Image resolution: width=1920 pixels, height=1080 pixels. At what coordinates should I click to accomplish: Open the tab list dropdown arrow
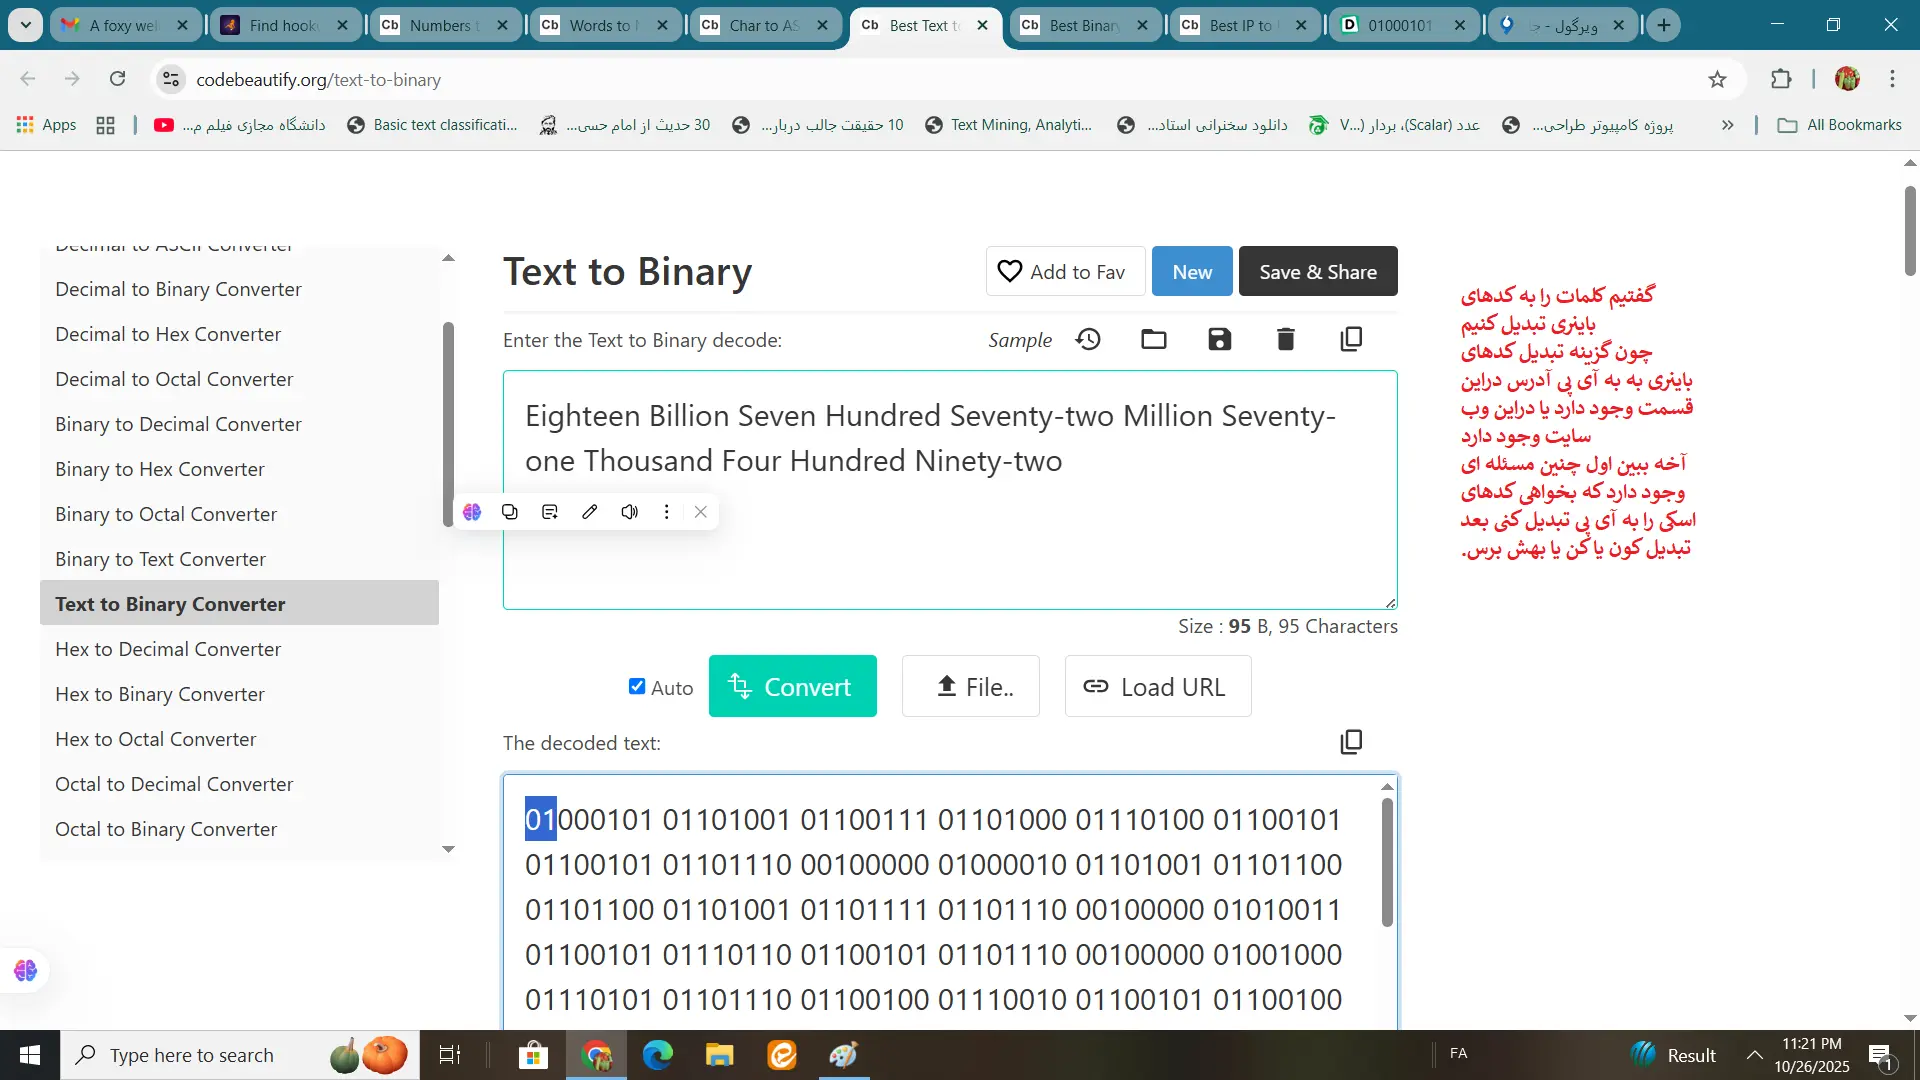[x=25, y=25]
